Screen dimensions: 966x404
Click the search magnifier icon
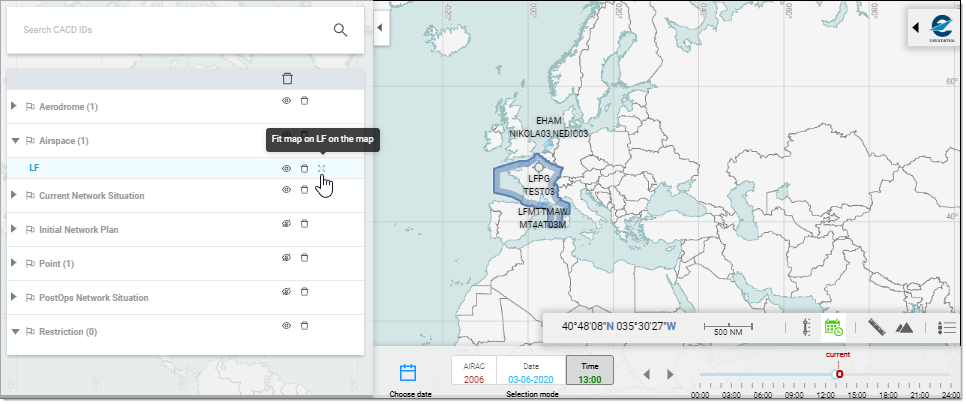(340, 29)
